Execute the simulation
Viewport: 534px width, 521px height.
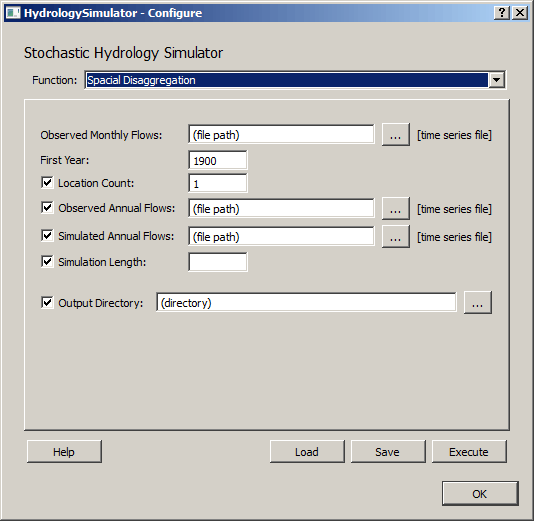pyautogui.click(x=469, y=452)
